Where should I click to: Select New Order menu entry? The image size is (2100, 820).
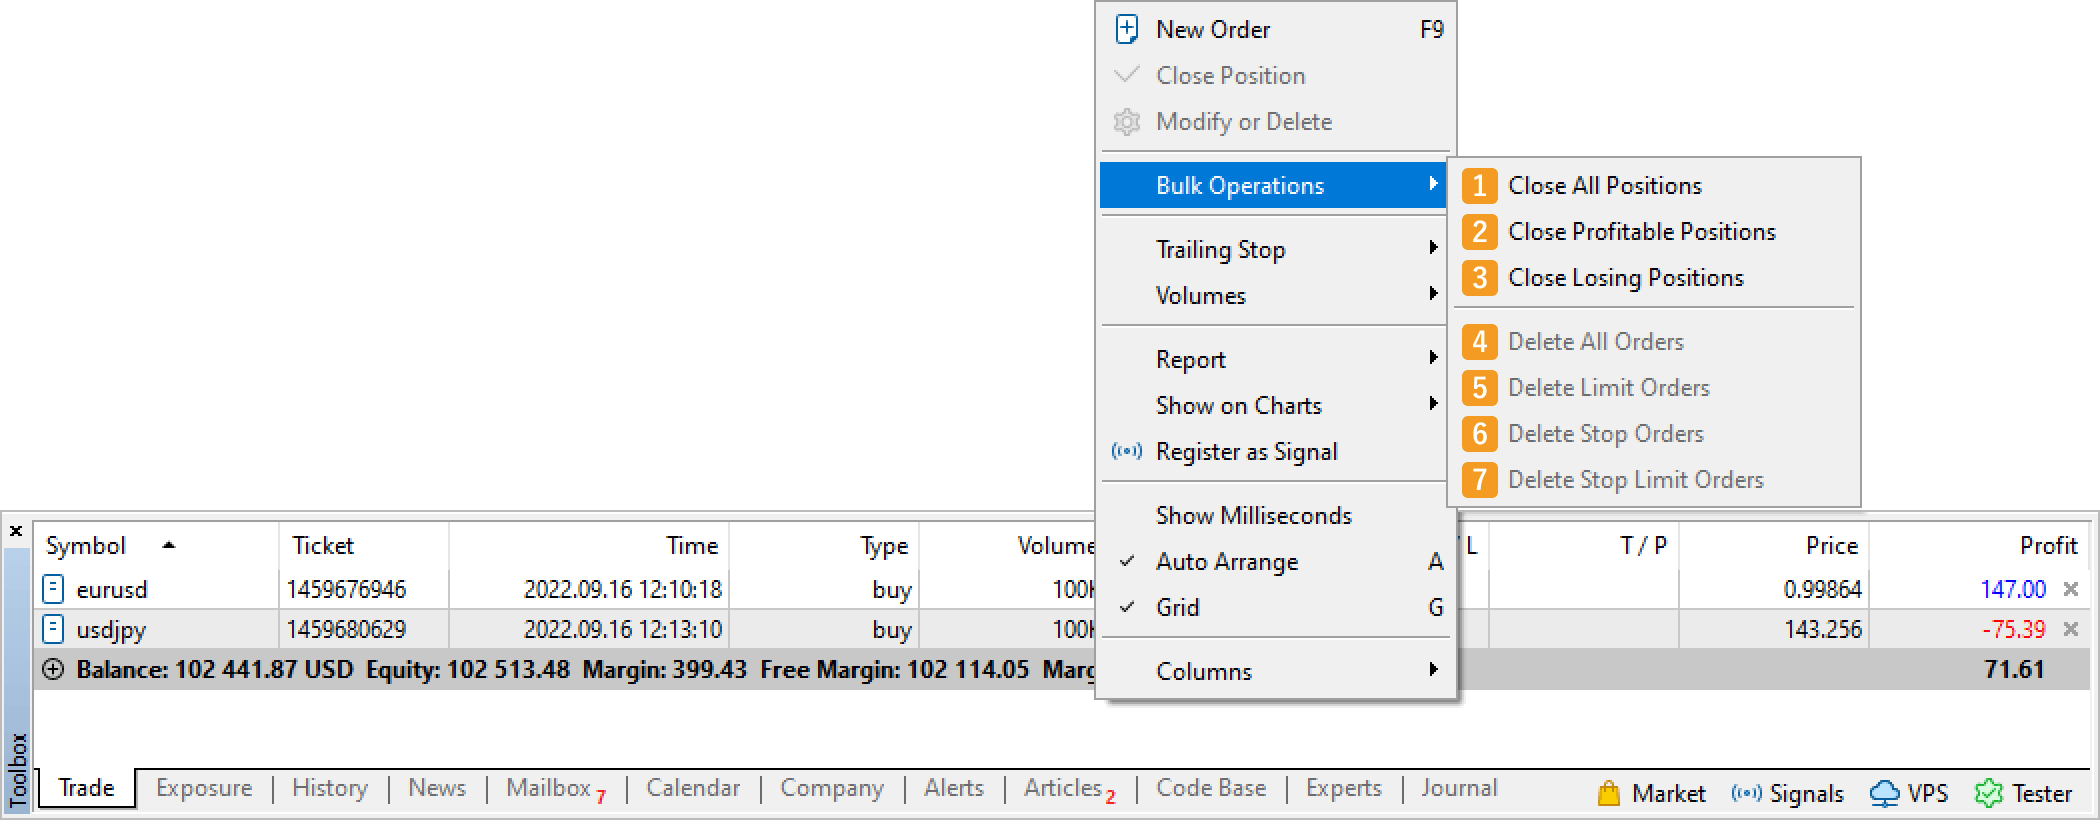click(1276, 29)
